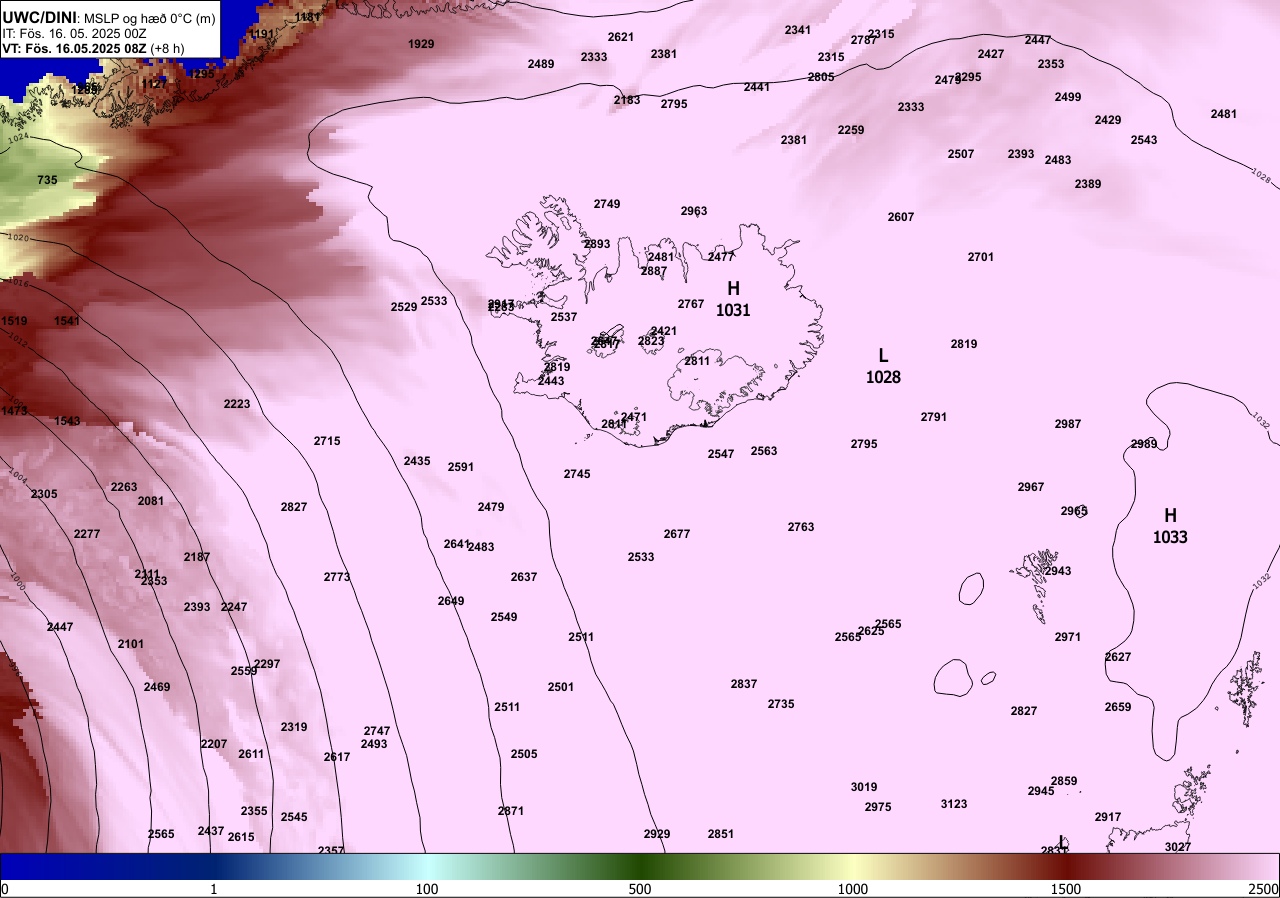
Task: Click the height value 2963
Action: 694,211
